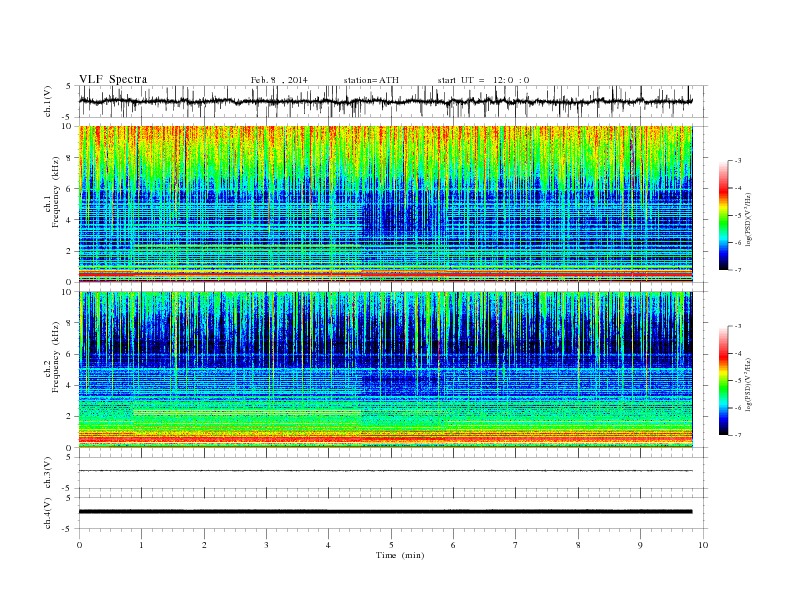Click the ch.1 spectrogram color scale bar
Image resolution: width=792 pixels, height=612 pixels.
pos(724,215)
